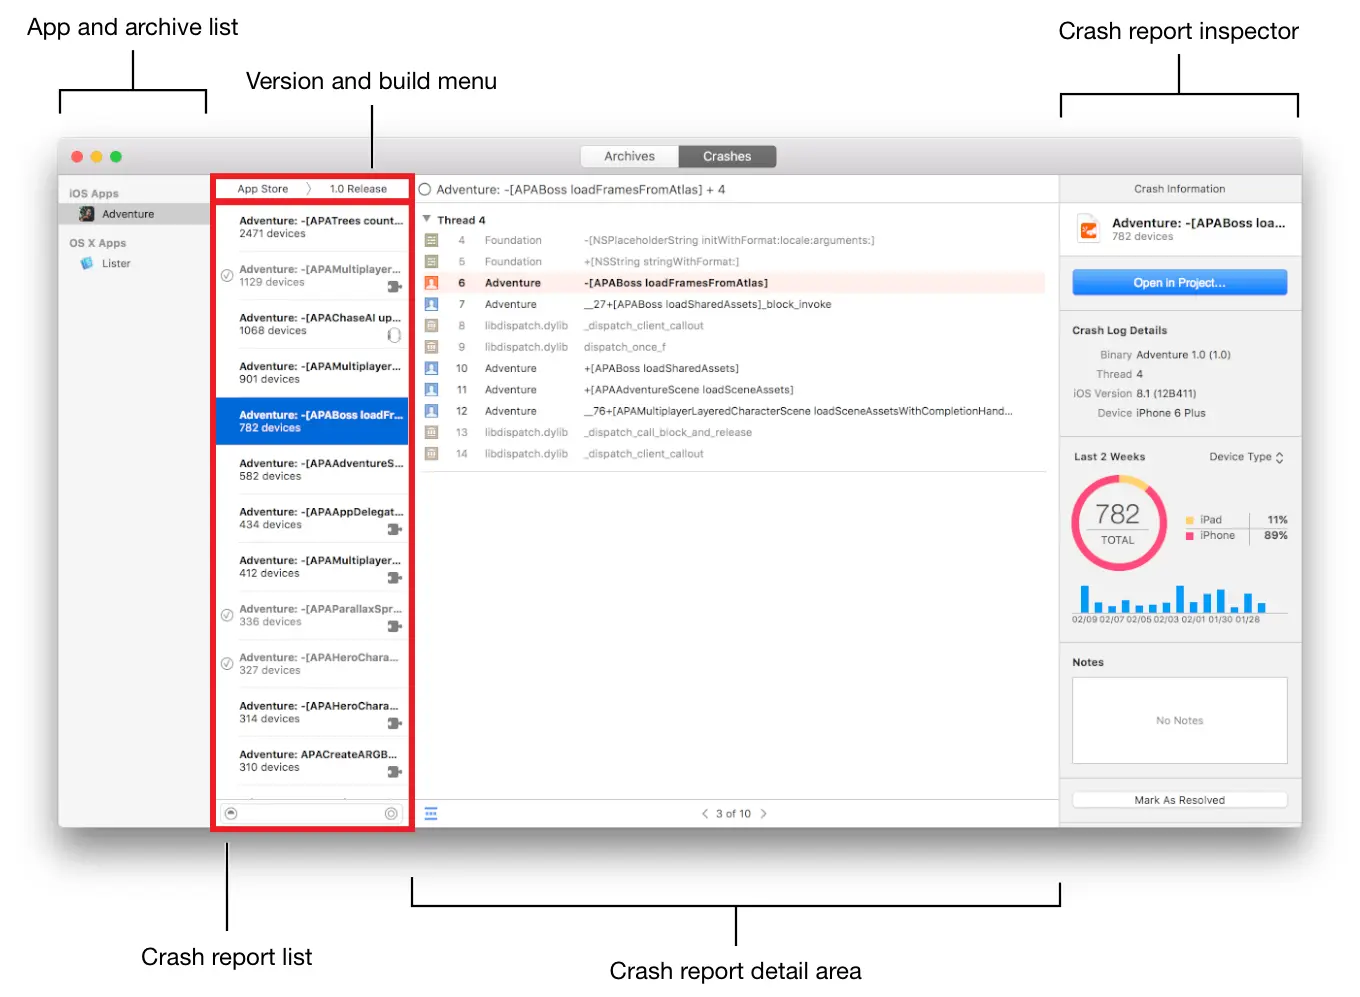Click the iPad legend entry 11%

click(1236, 520)
